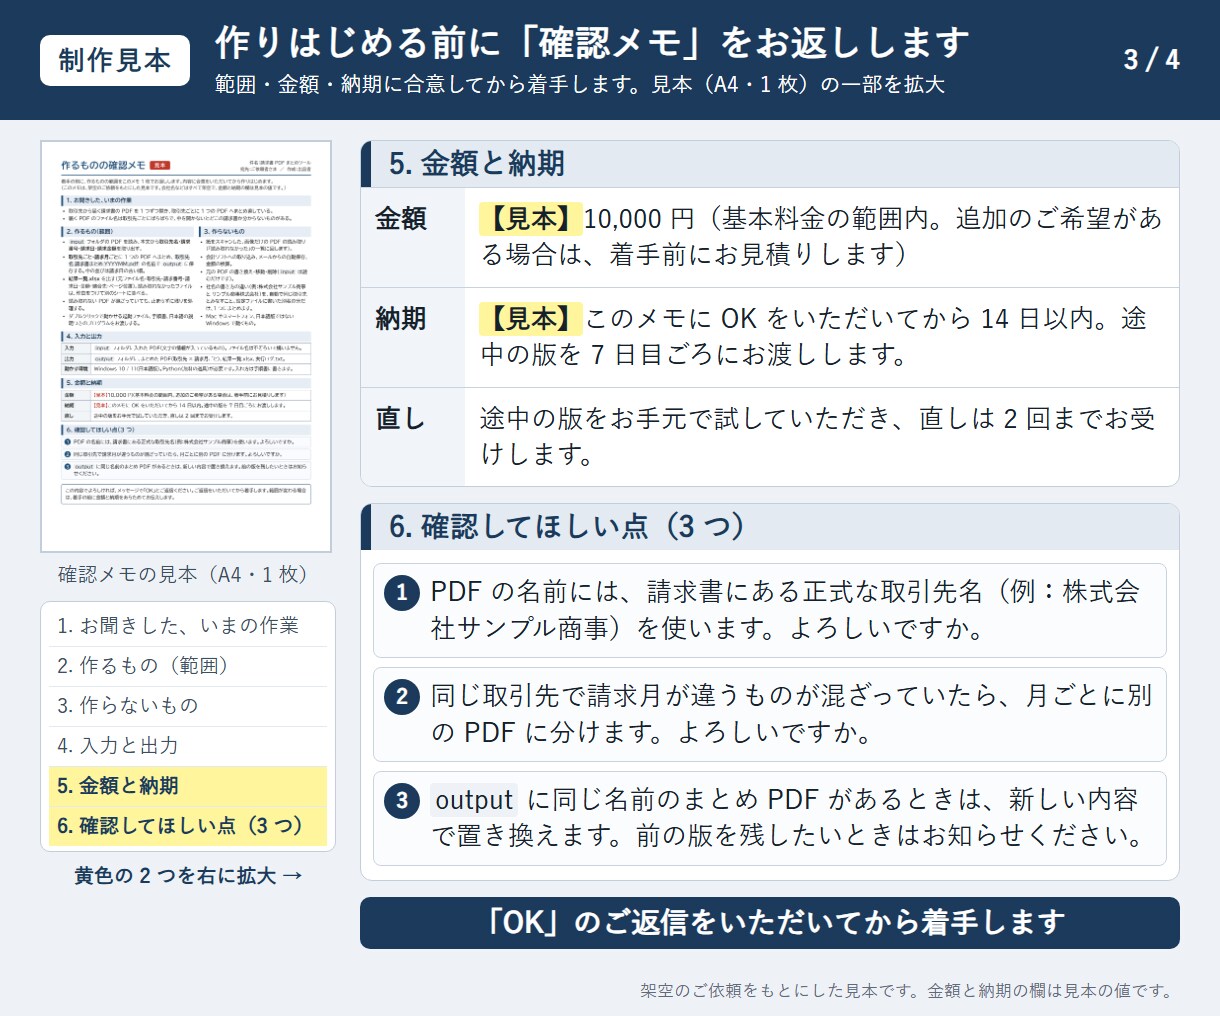The image size is (1220, 1016).
Task: Click the card about 正式な取引先名 in PDF names
Action: 770,611
